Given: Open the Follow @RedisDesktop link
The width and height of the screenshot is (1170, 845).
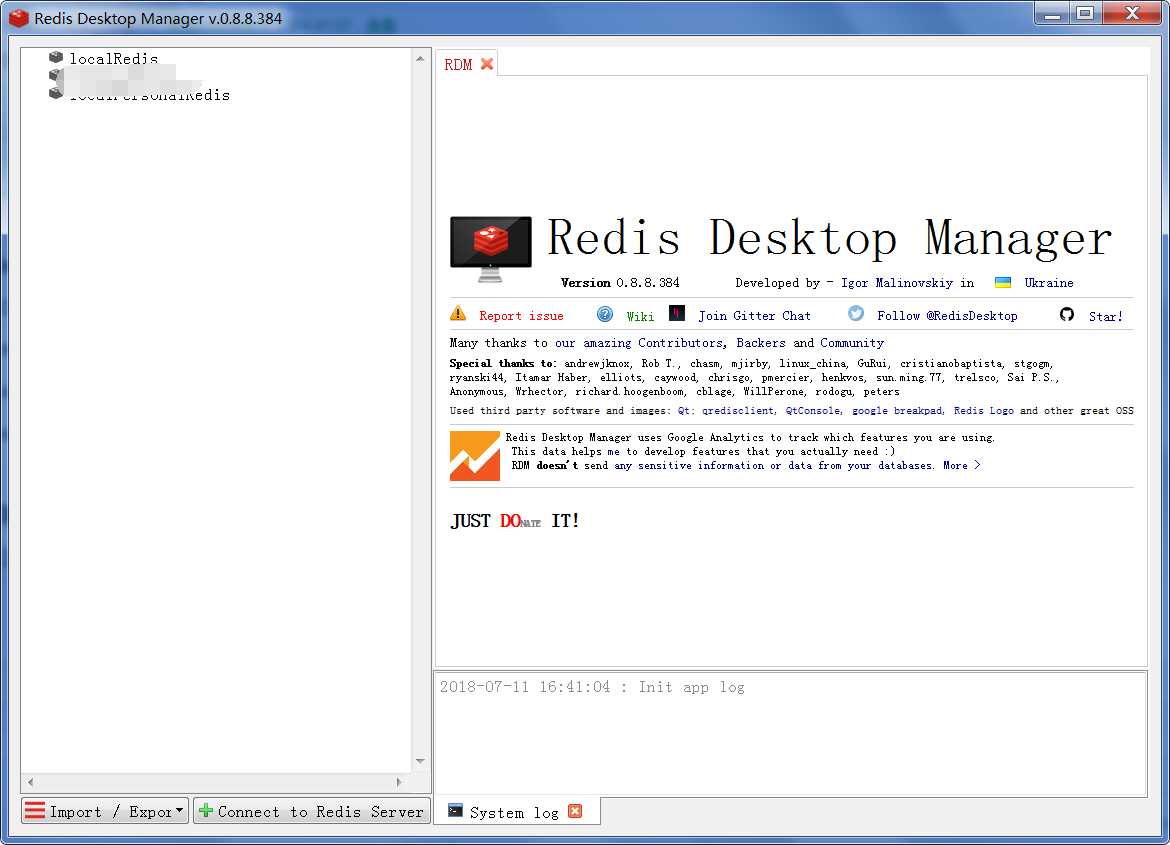Looking at the screenshot, I should click(947, 316).
